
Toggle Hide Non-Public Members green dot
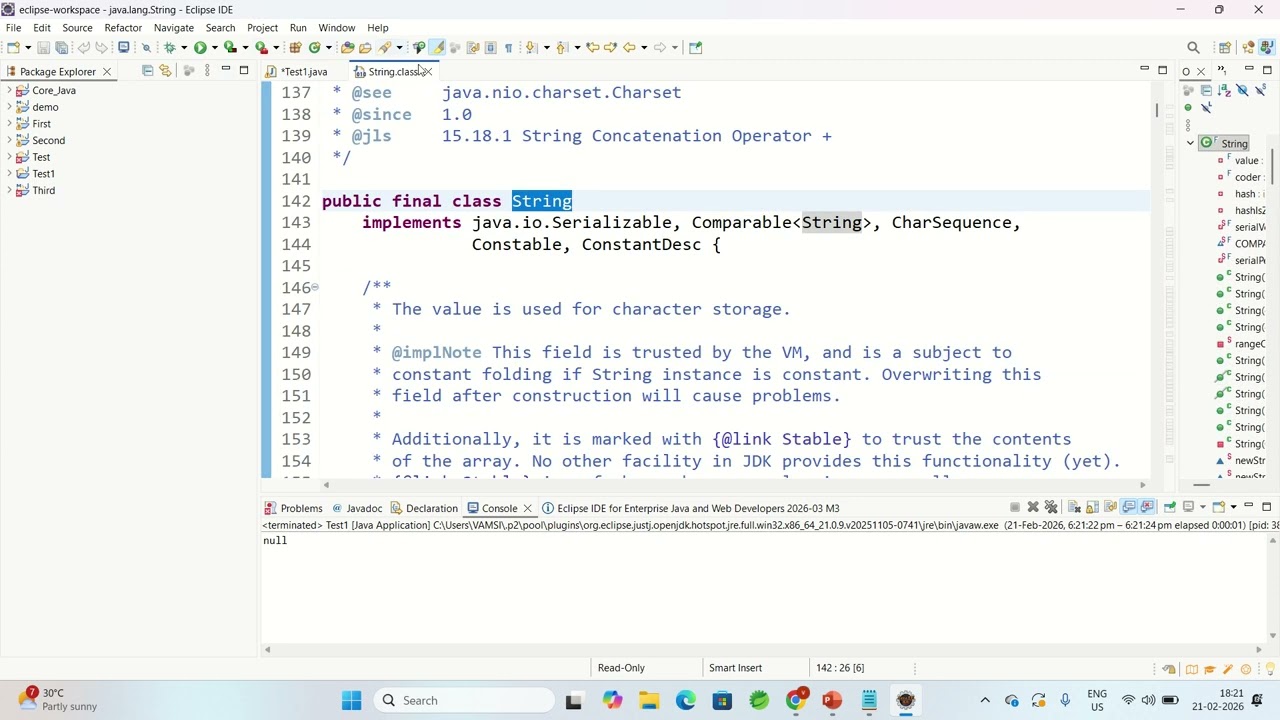click(x=1188, y=107)
